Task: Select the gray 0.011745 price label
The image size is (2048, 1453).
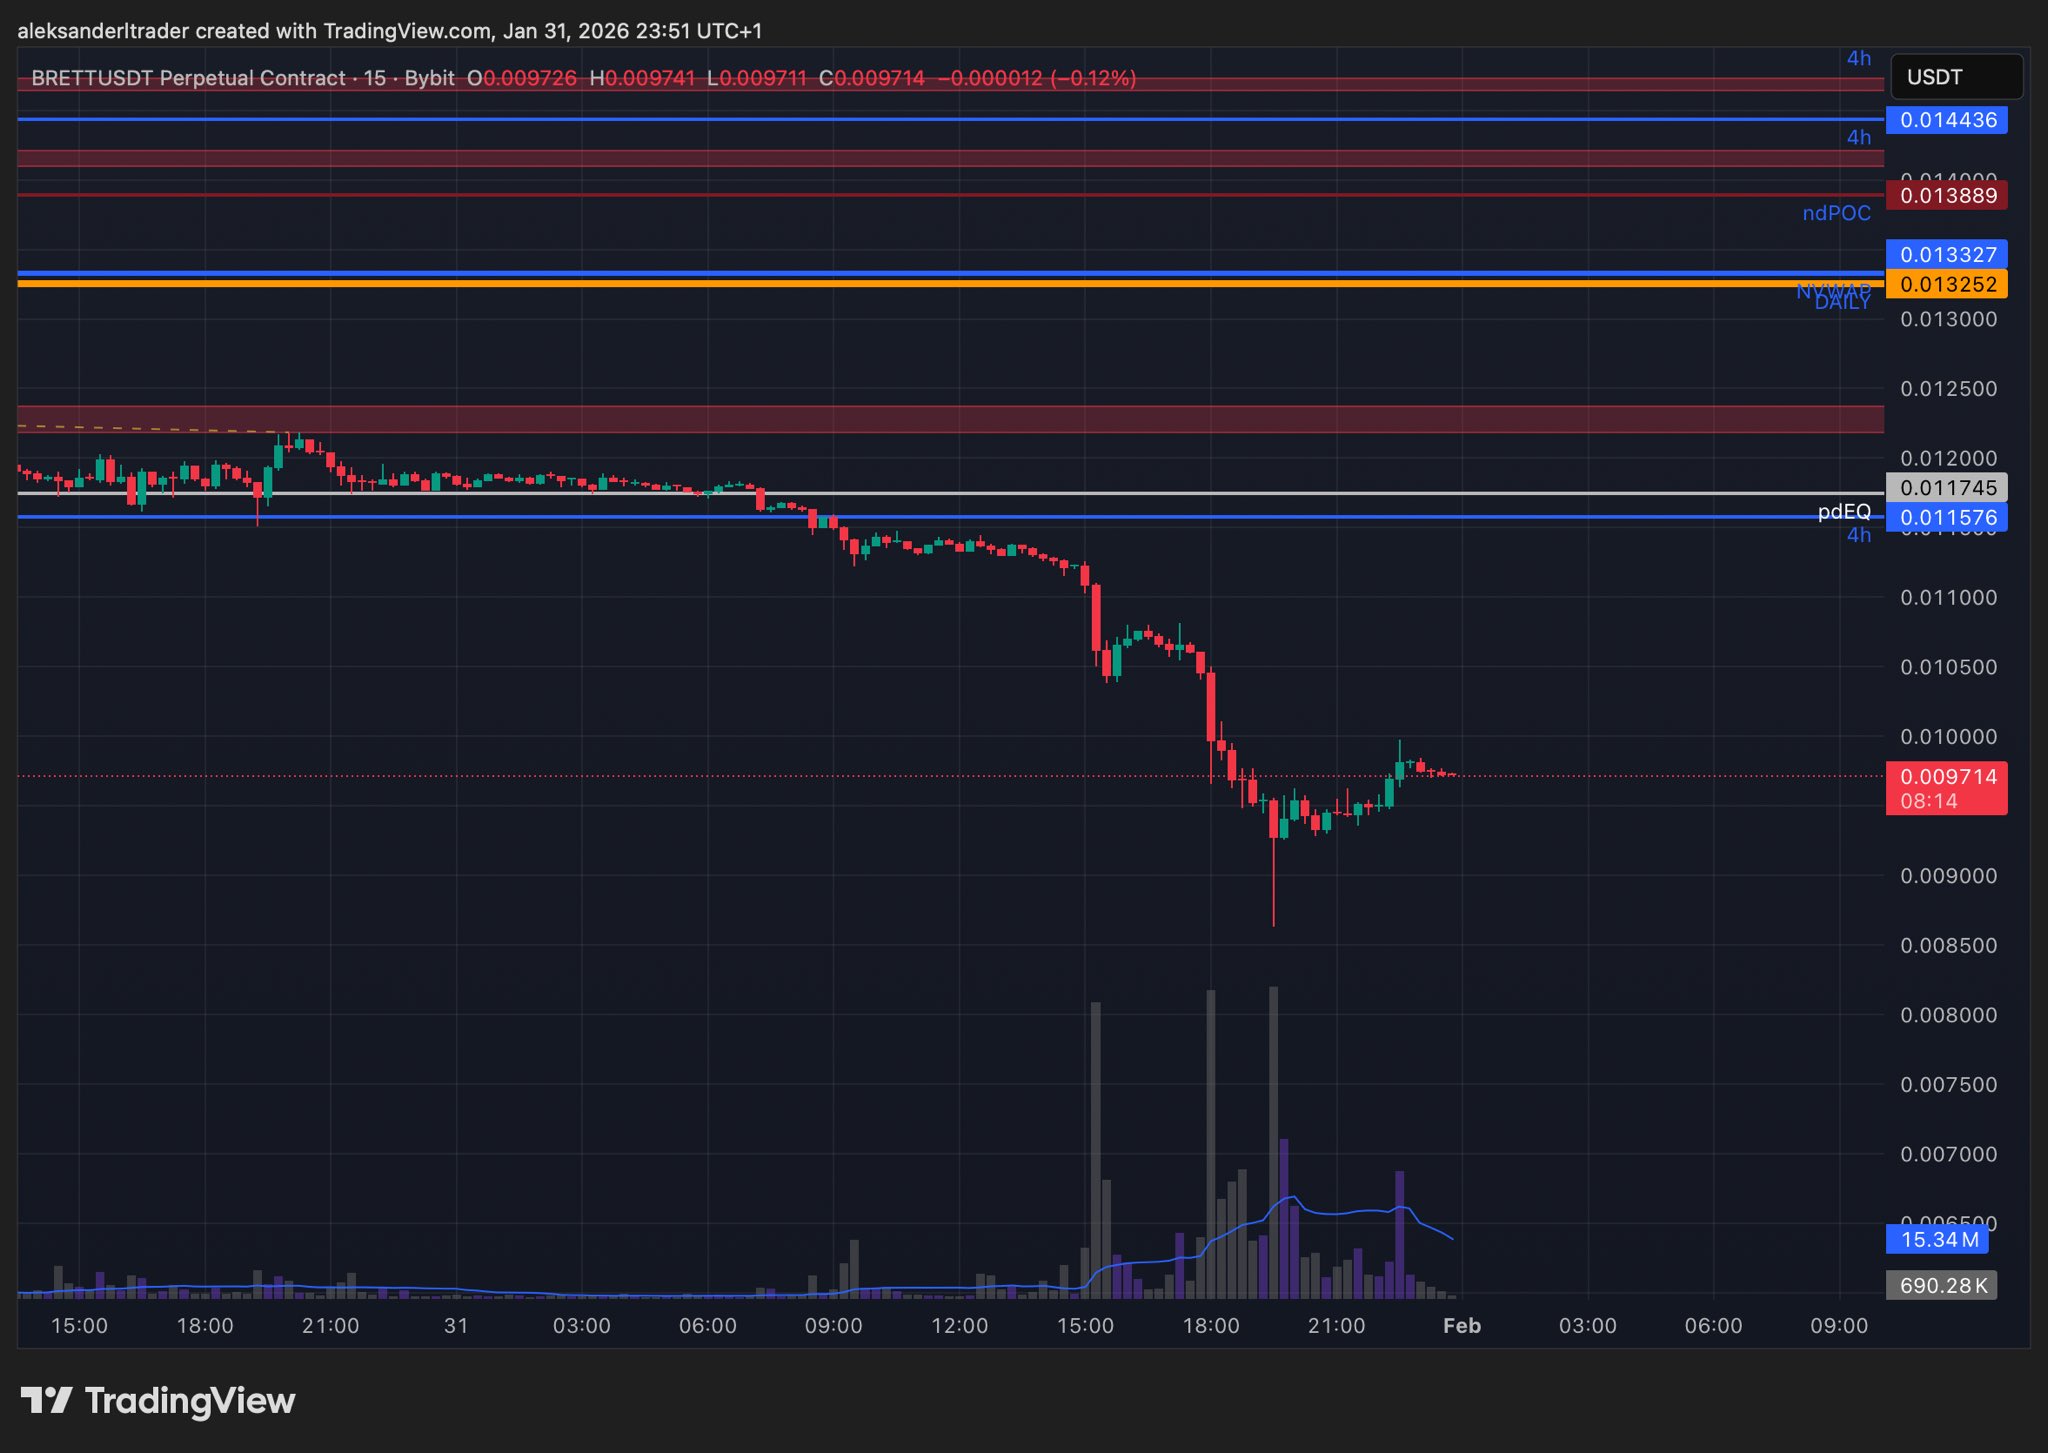Action: tap(1946, 488)
